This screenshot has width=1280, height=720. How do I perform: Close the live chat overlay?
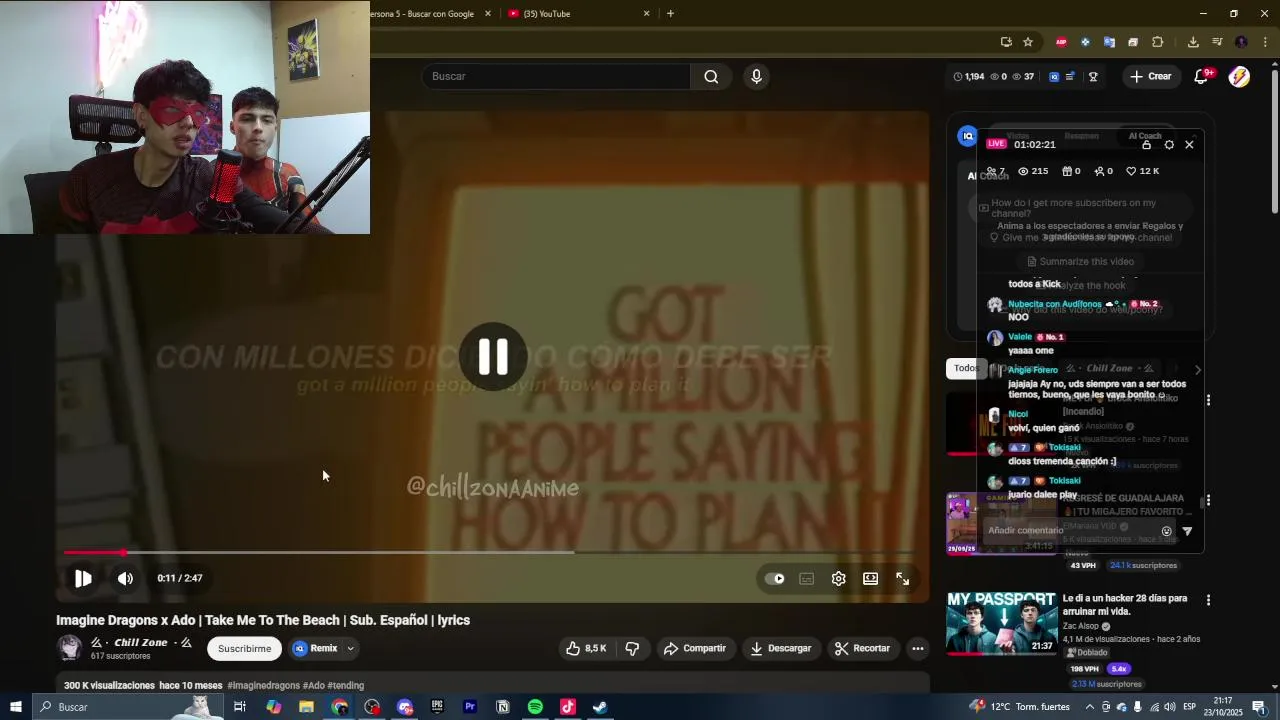(x=1189, y=144)
